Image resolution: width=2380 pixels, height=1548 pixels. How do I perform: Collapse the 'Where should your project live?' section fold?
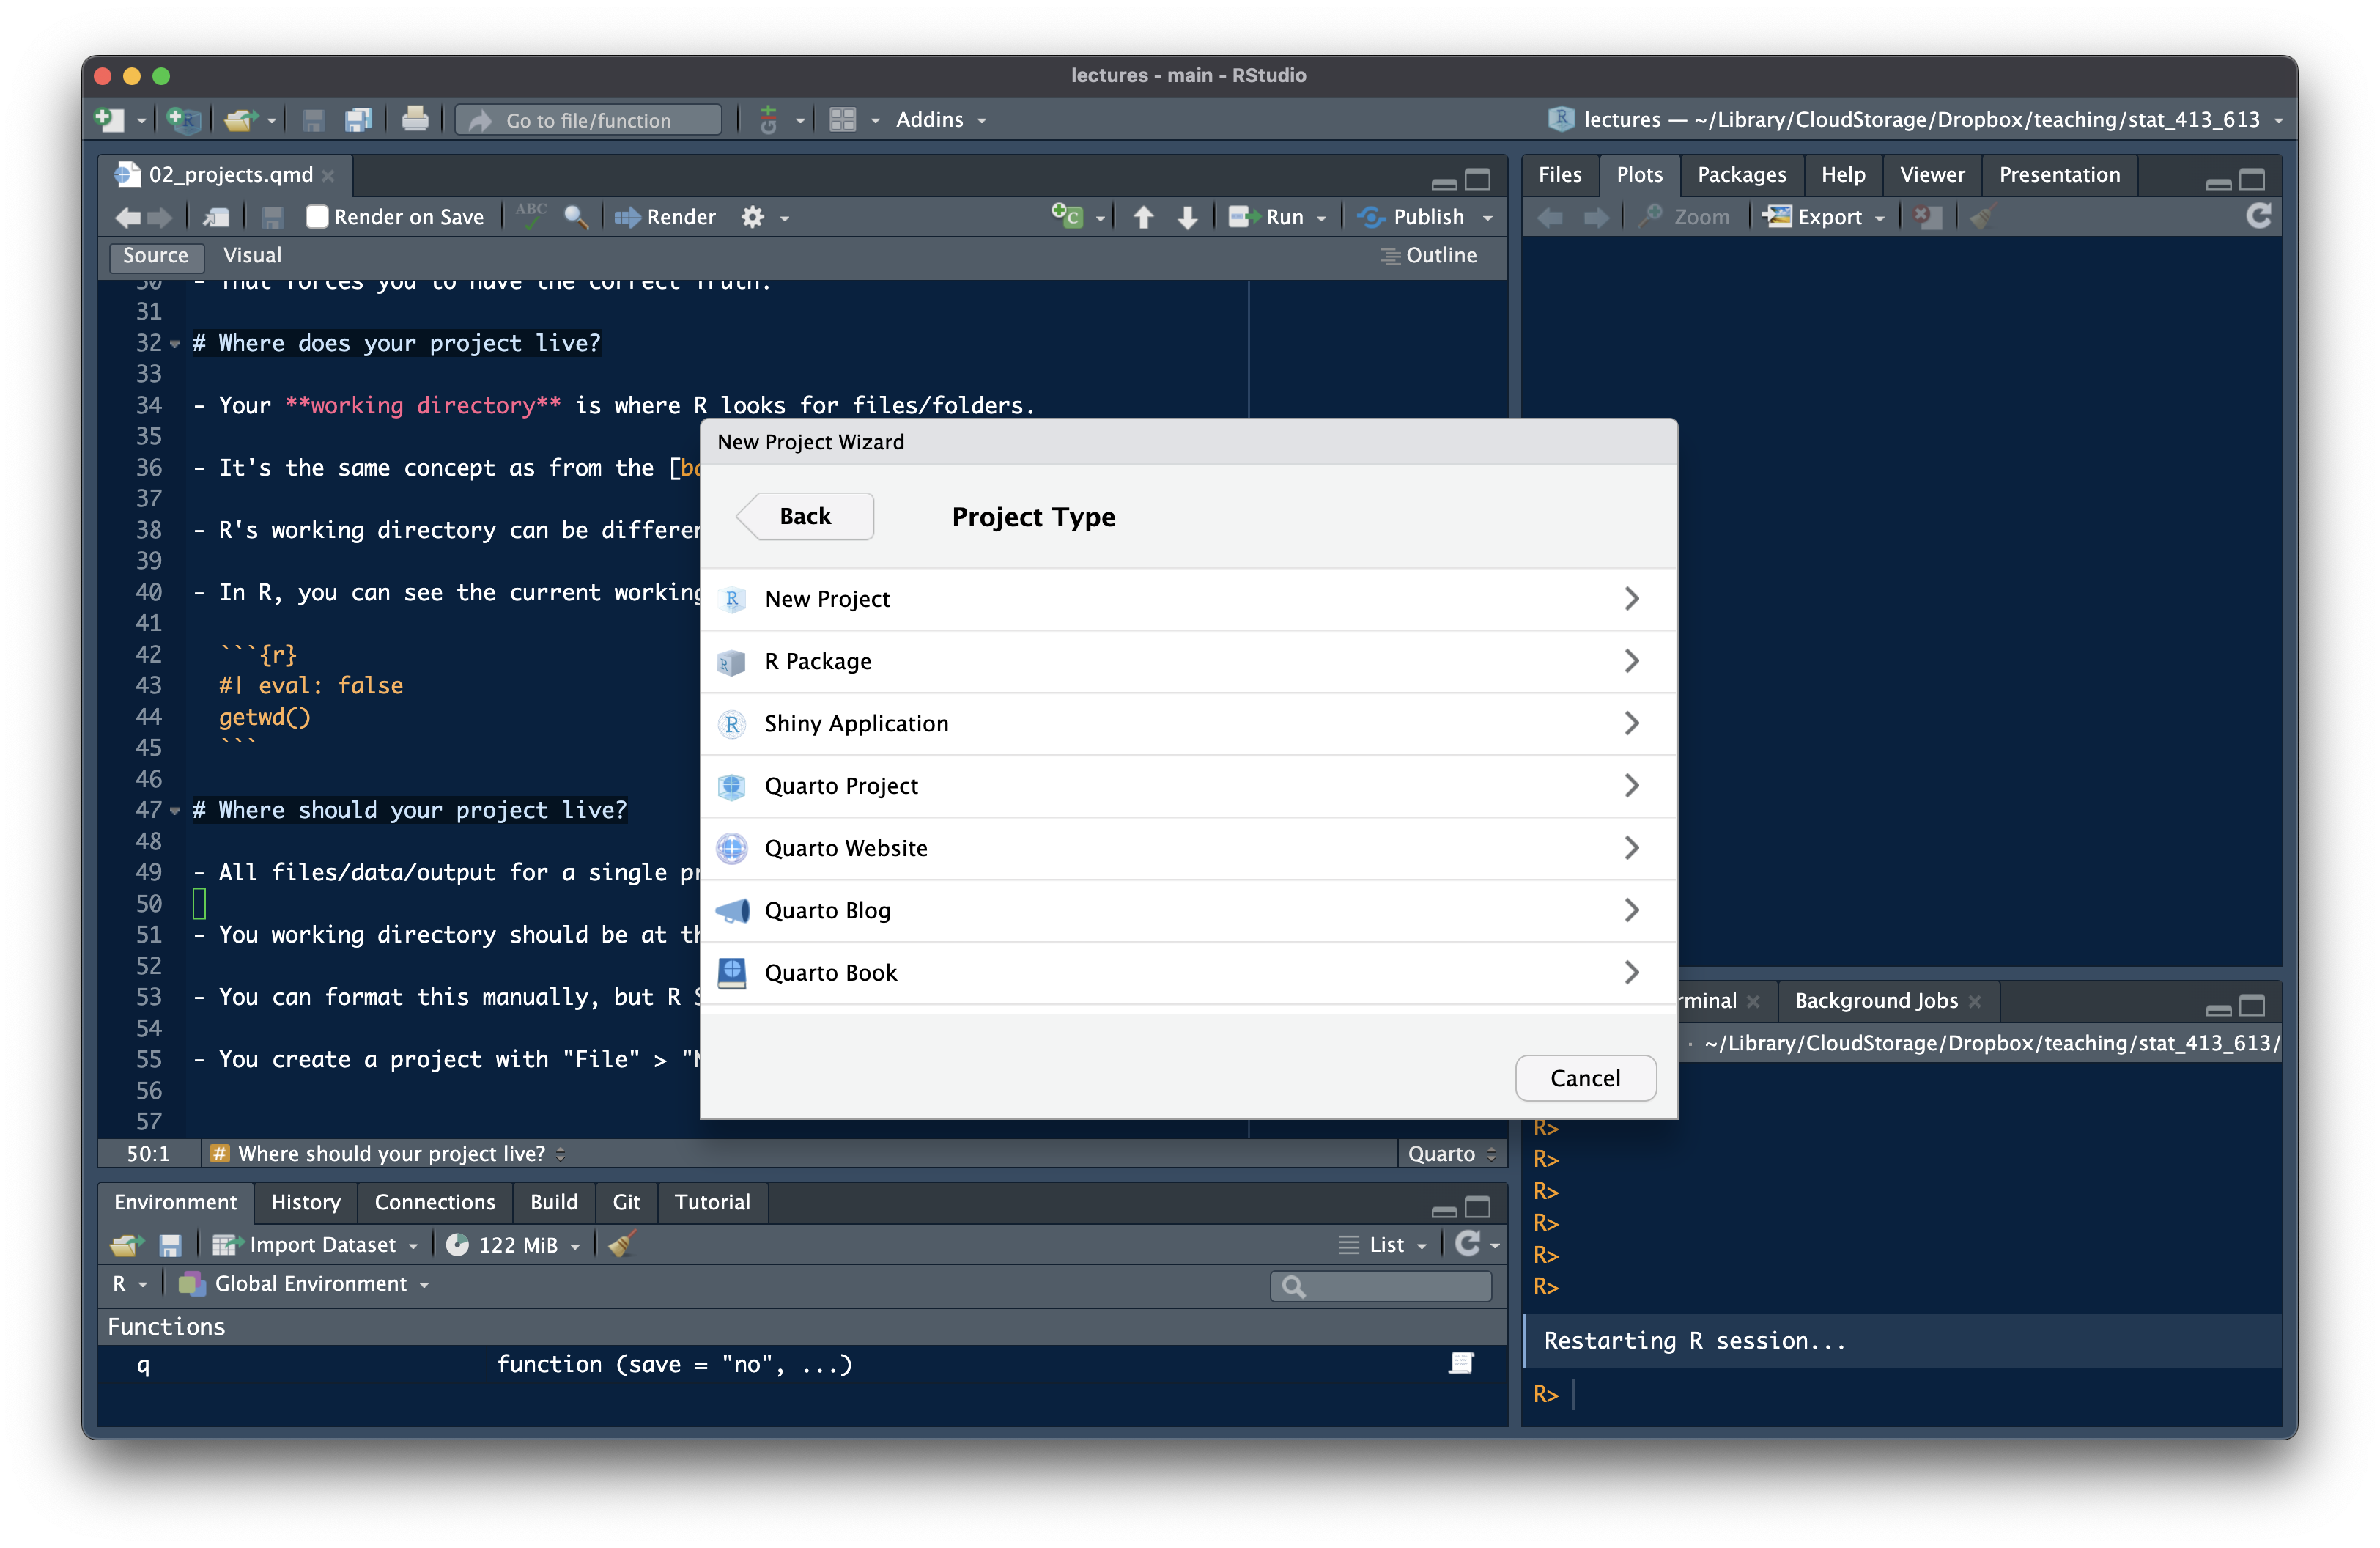coord(176,811)
